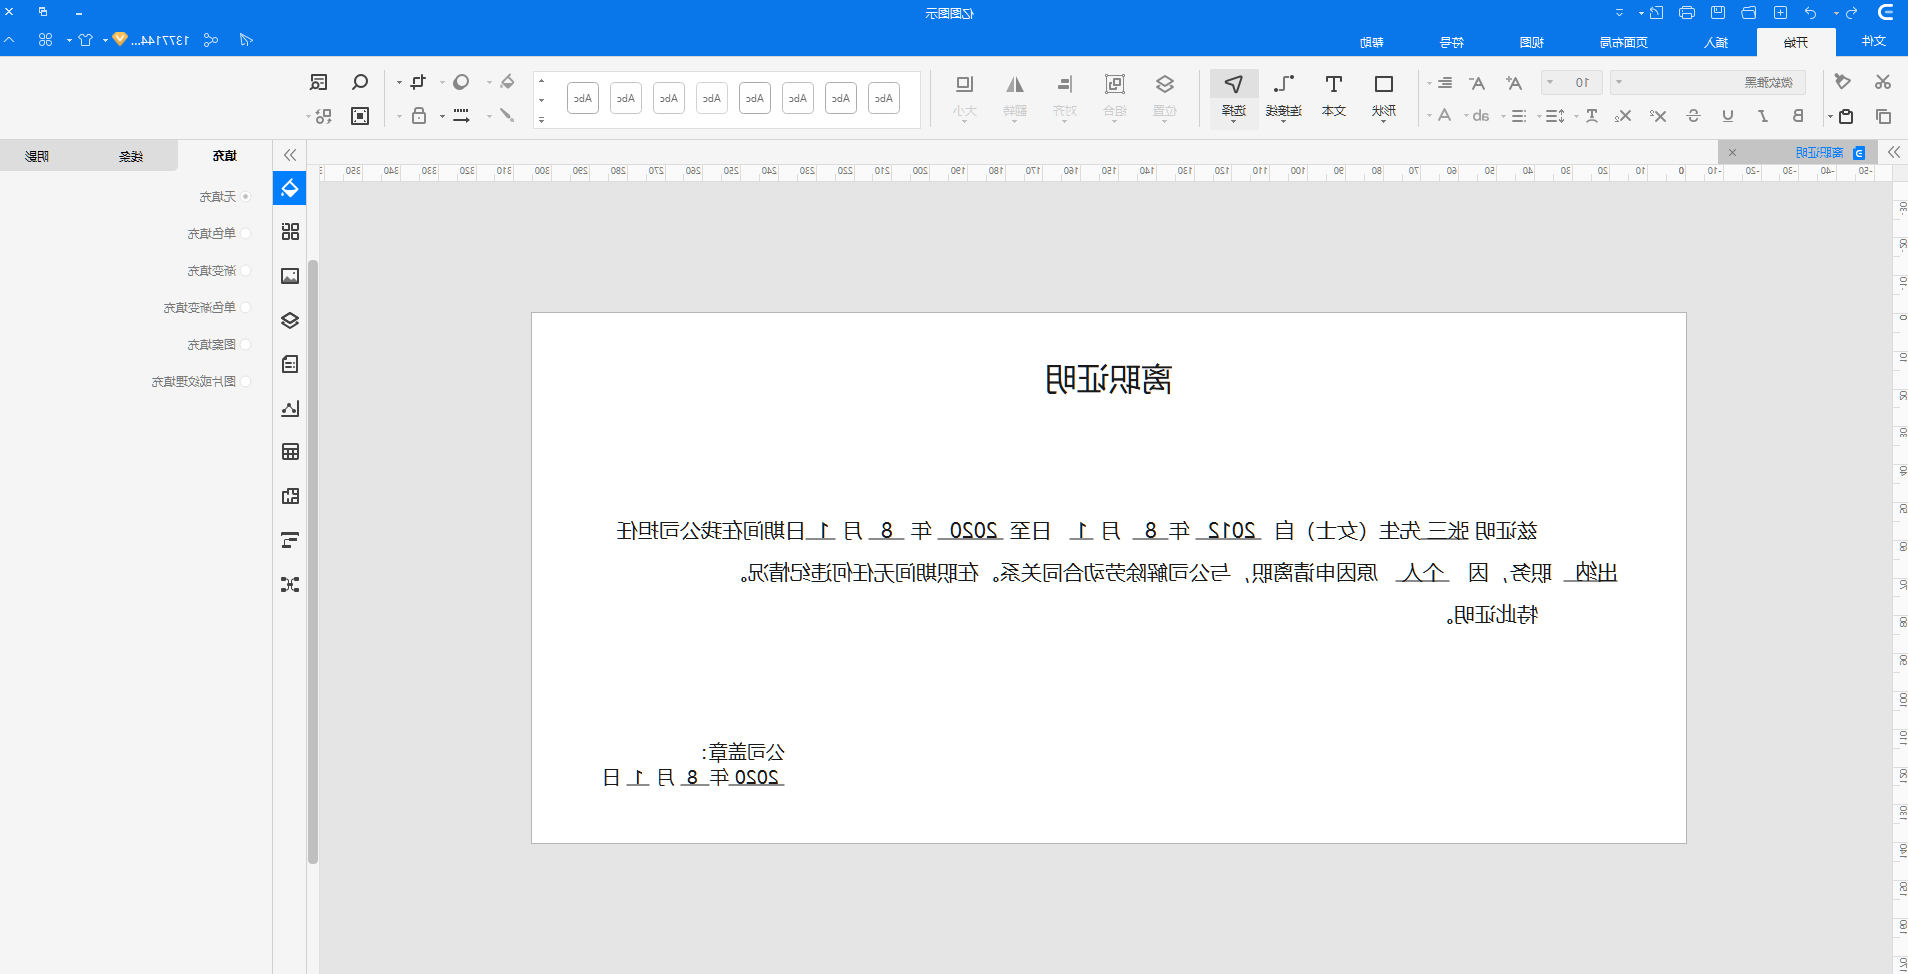
Task: Increase font size A+ icon
Action: pyautogui.click(x=1514, y=83)
